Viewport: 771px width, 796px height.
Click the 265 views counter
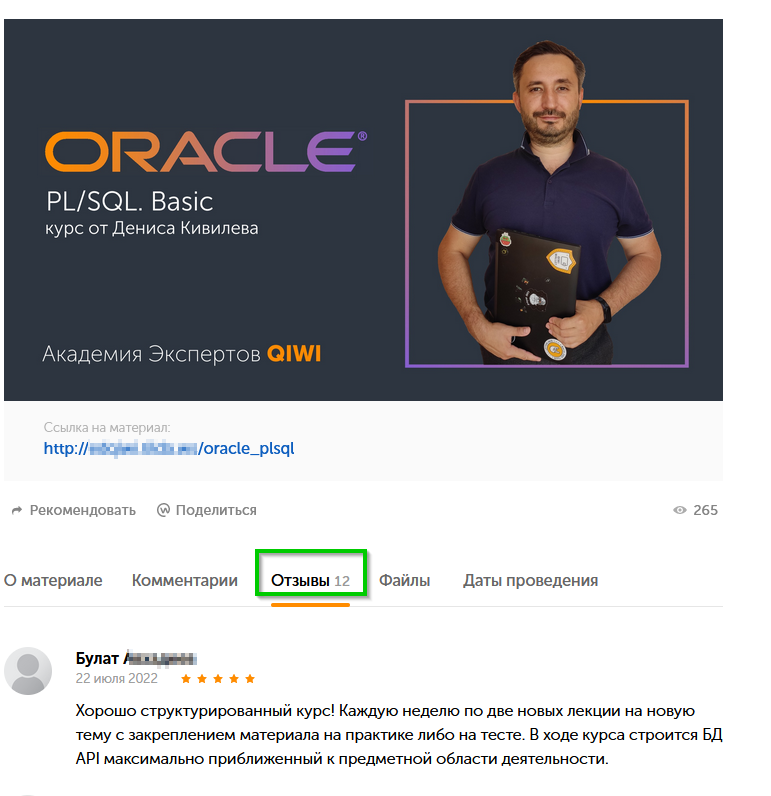click(x=706, y=510)
